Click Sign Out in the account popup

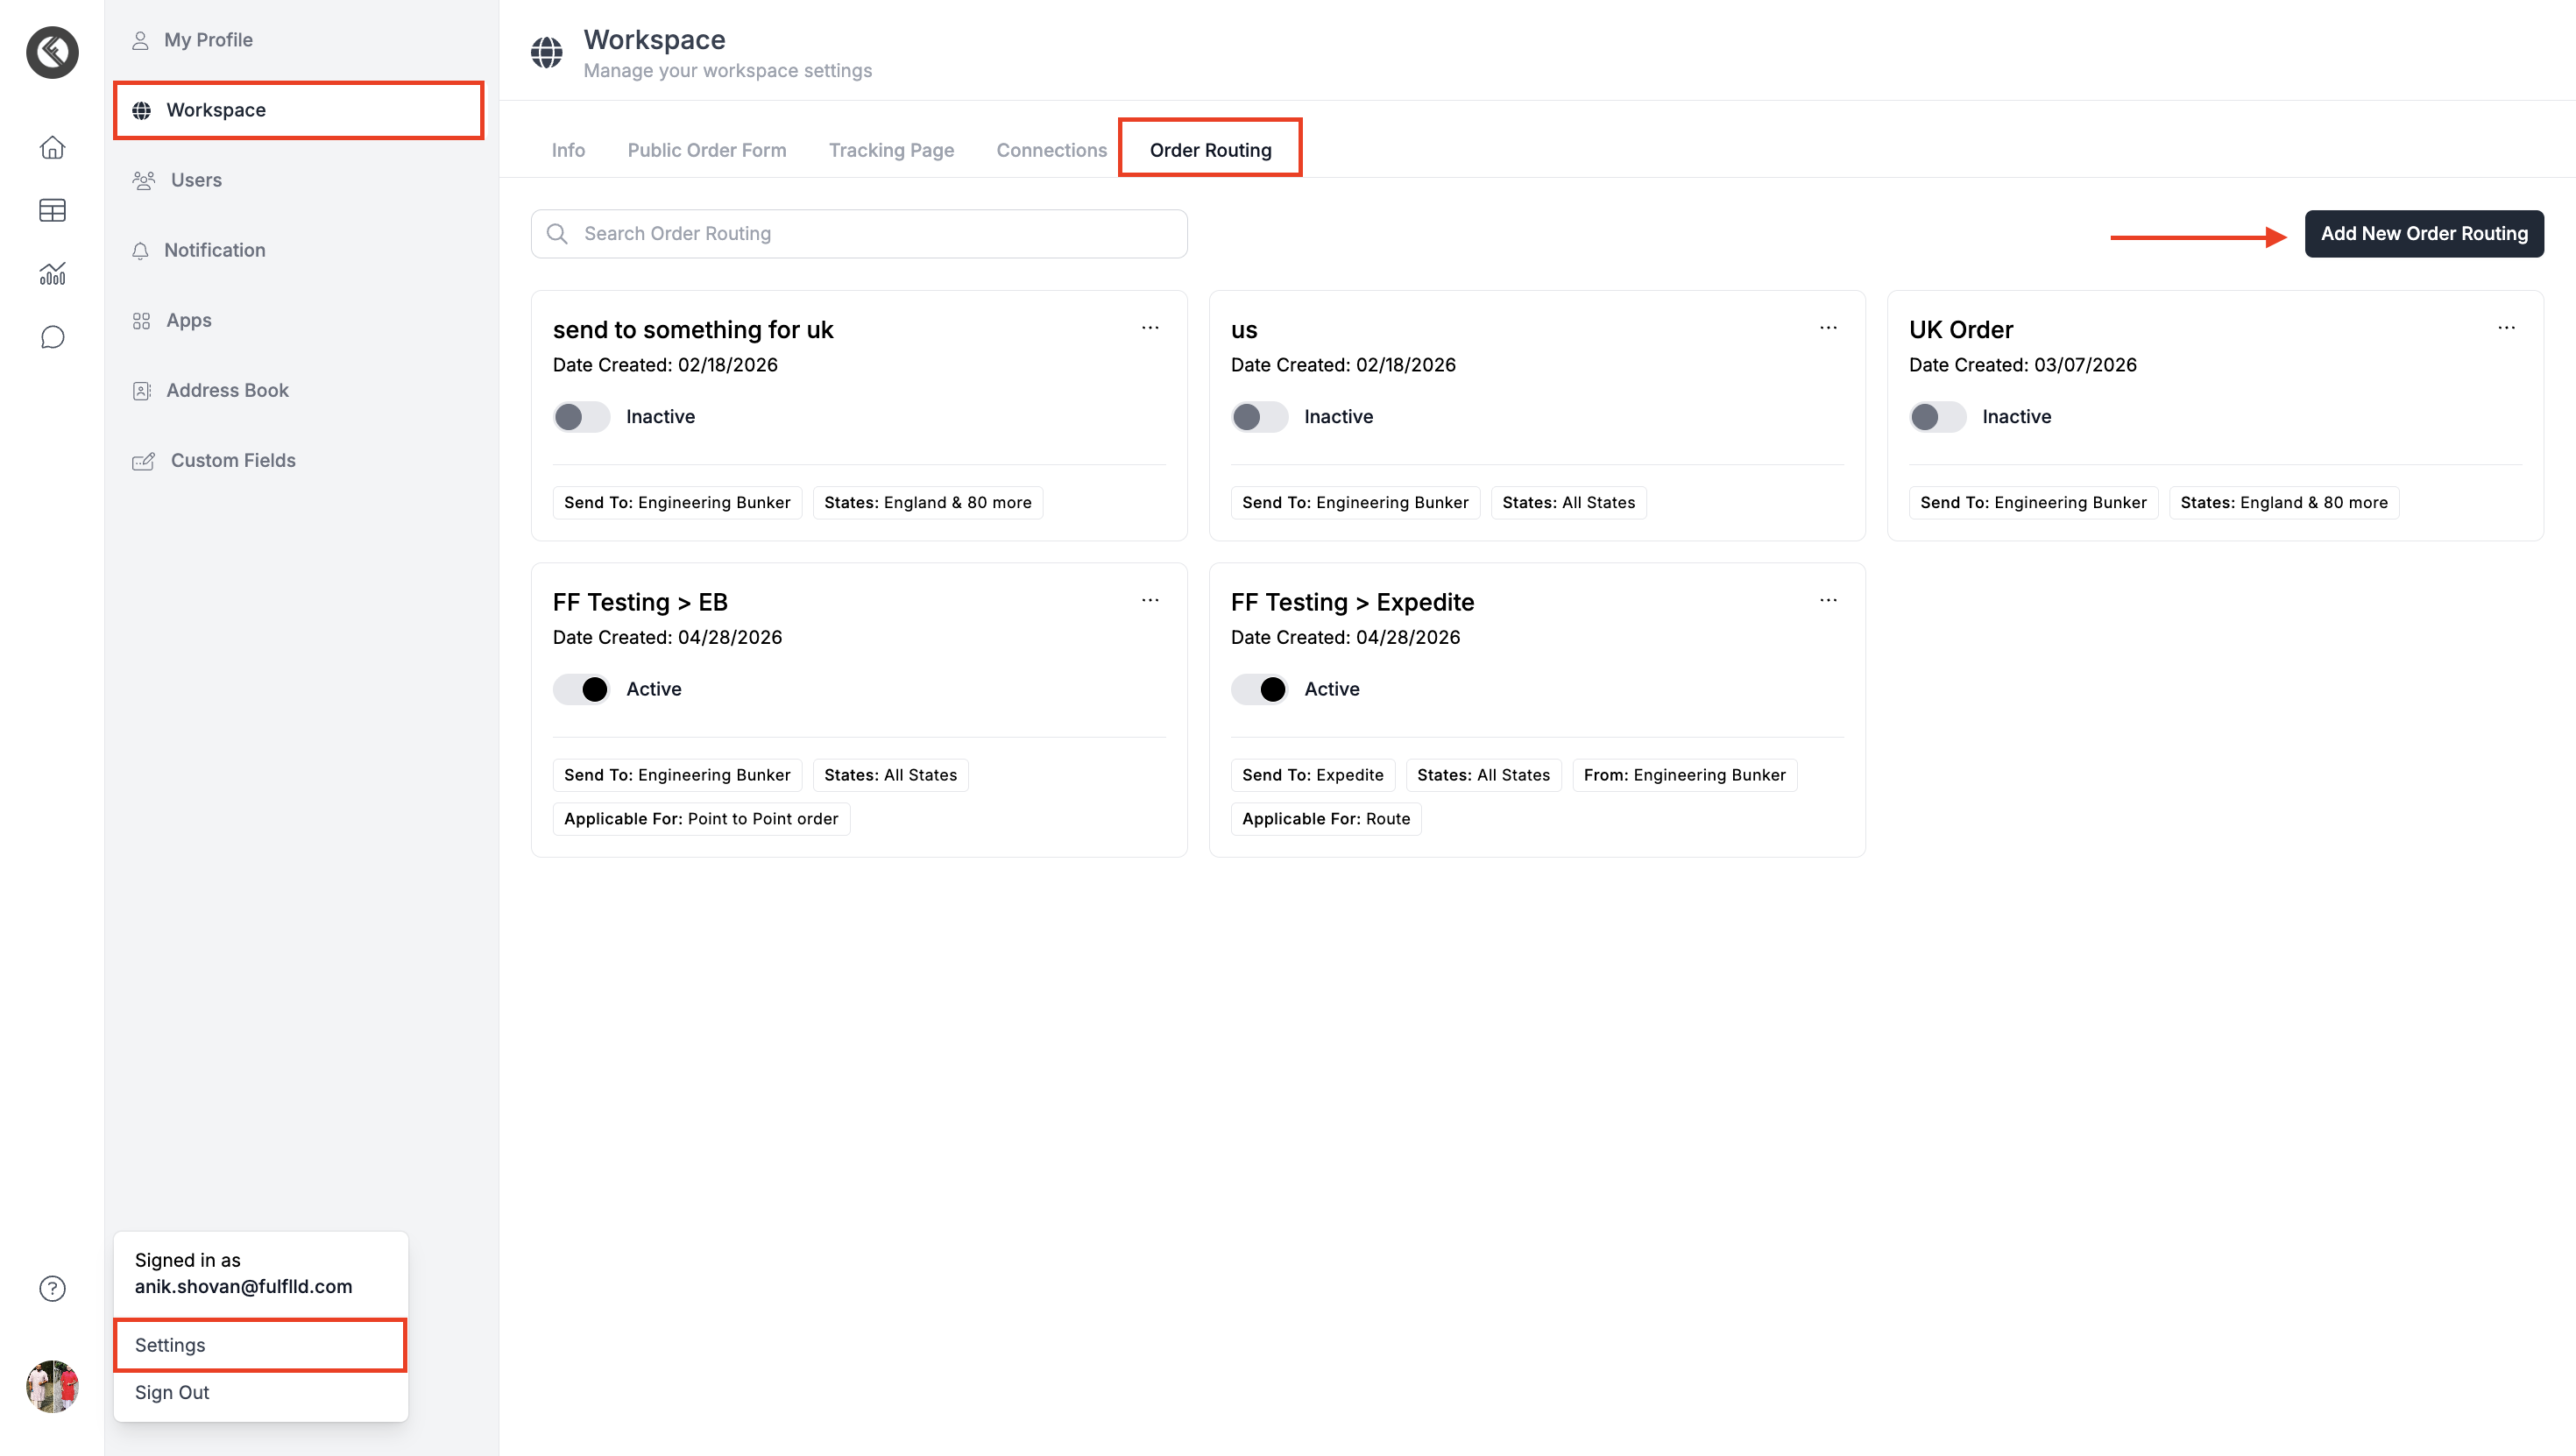point(172,1392)
